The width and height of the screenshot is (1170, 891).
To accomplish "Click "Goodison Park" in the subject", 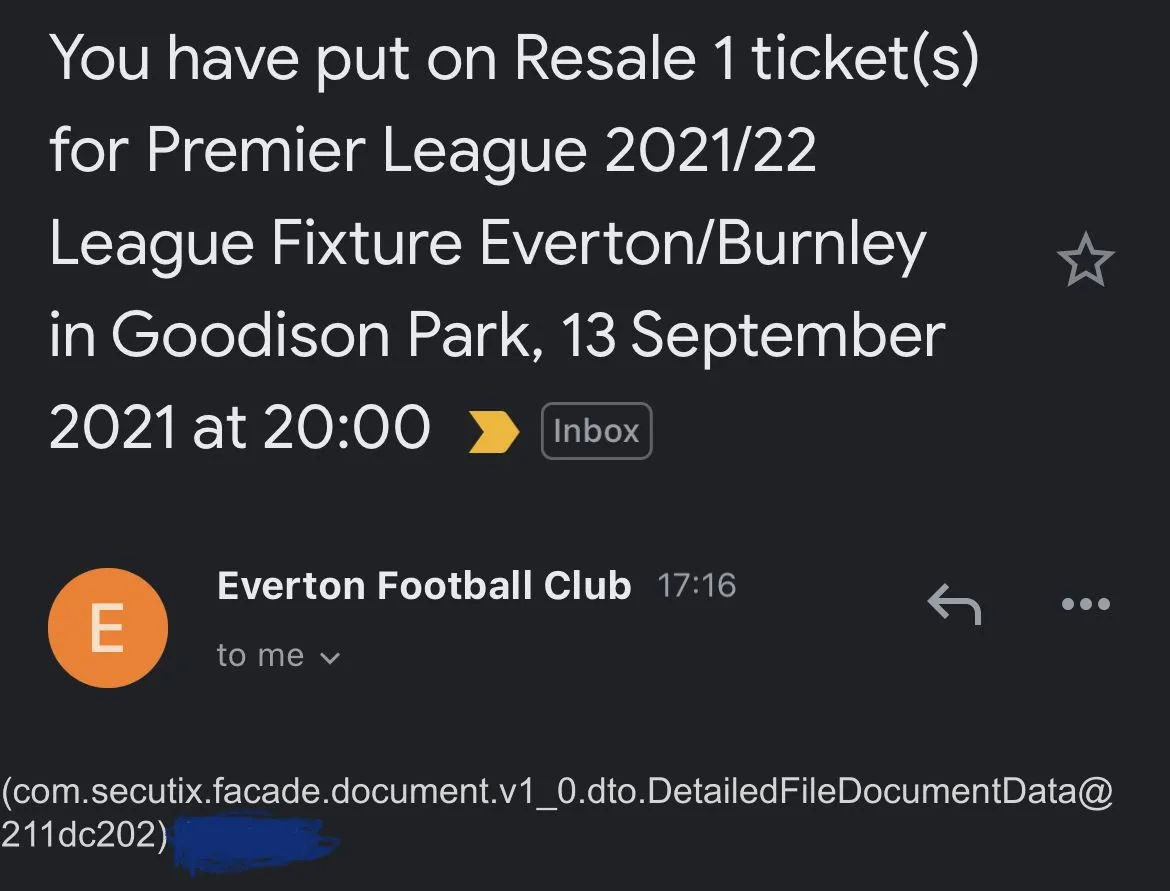I will coord(320,336).
